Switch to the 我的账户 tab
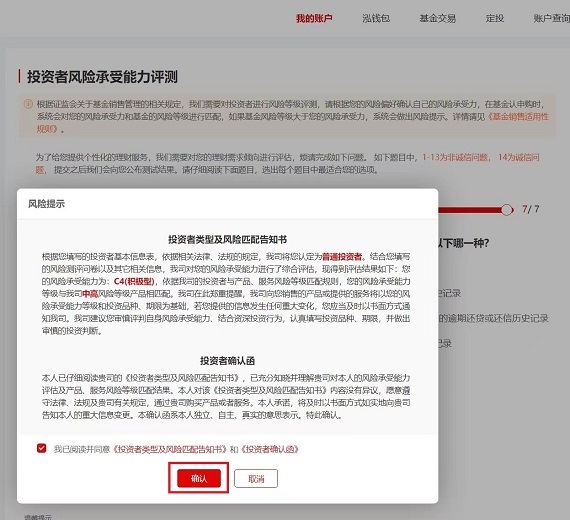This screenshot has width=570, height=520. 314,18
